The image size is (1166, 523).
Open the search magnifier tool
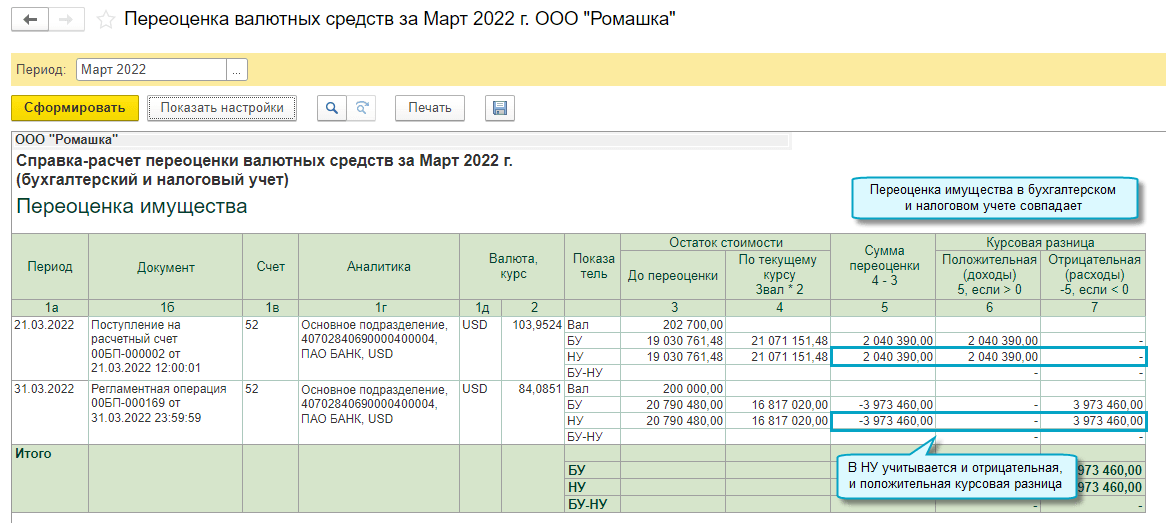332,108
